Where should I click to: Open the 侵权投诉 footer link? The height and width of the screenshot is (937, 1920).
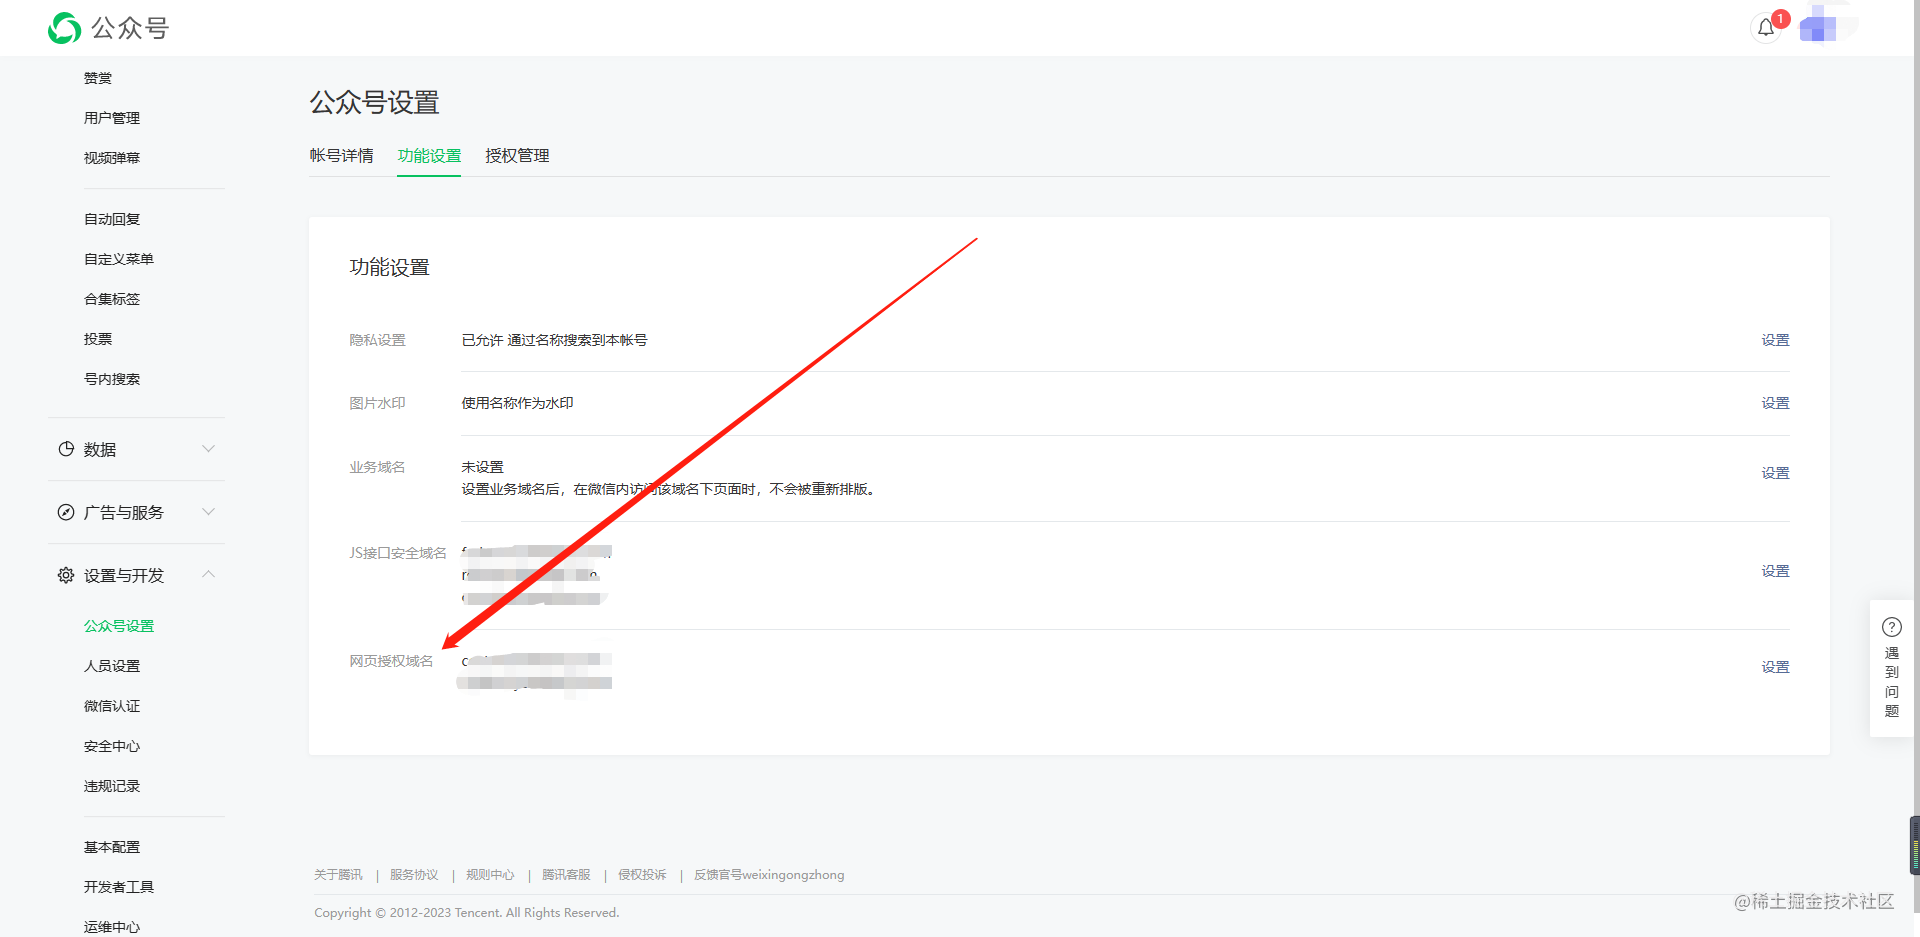pos(642,875)
